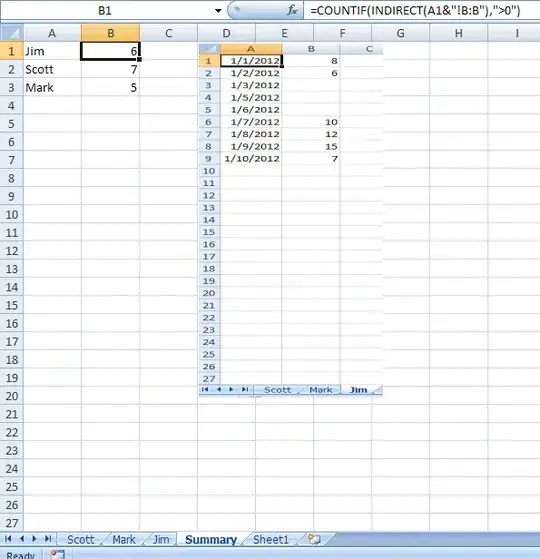Switch to the Summary sheet tab
Viewport: 540px width, 559px height.
tap(211, 539)
